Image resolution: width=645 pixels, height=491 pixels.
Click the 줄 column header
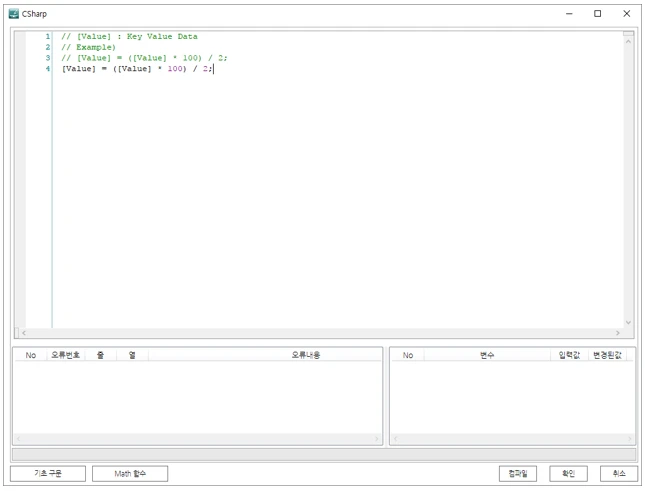[x=100, y=355]
